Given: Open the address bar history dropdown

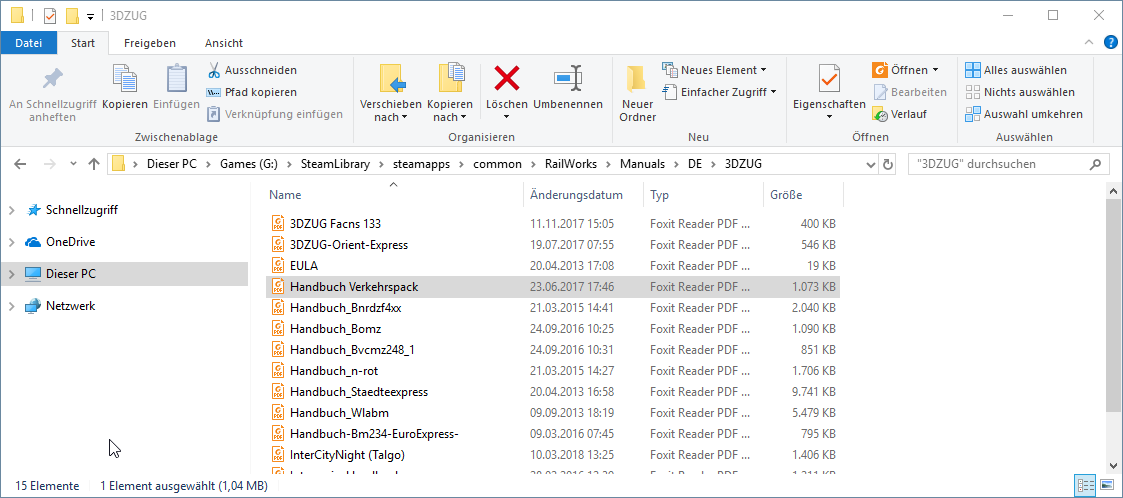Looking at the screenshot, I should (871, 164).
